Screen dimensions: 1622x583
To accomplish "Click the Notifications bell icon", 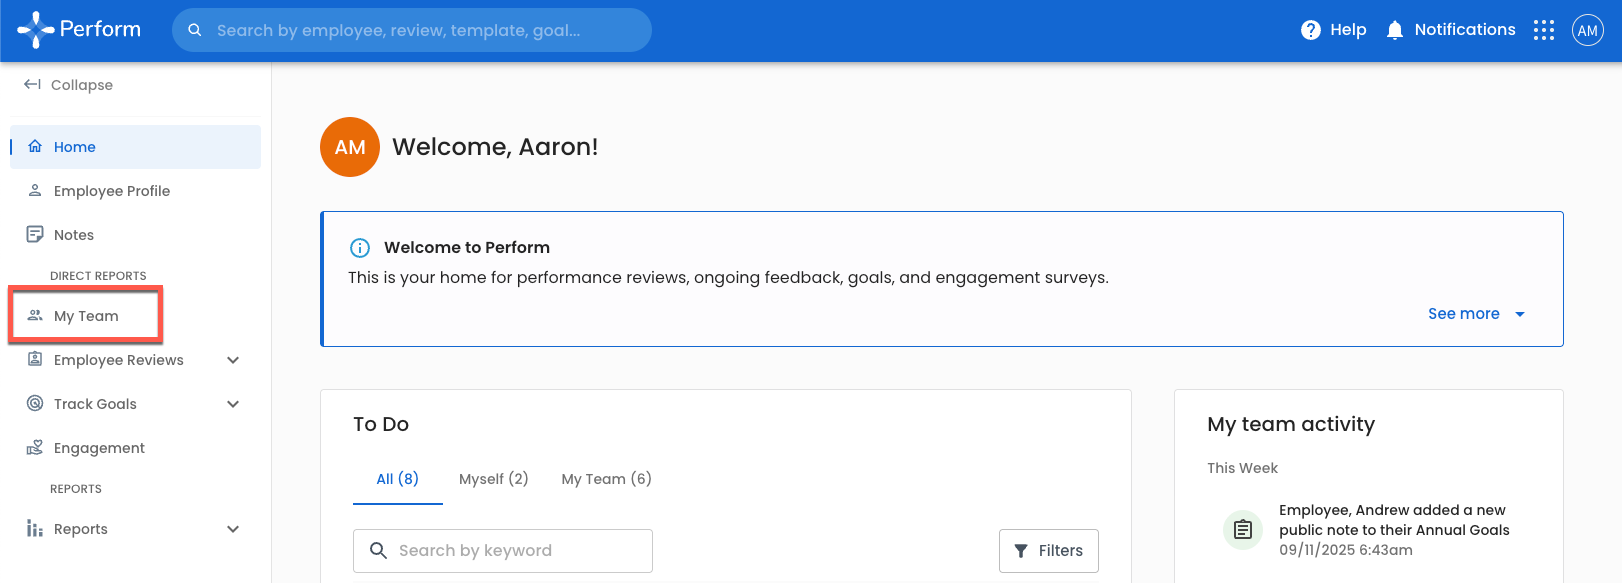I will point(1395,30).
